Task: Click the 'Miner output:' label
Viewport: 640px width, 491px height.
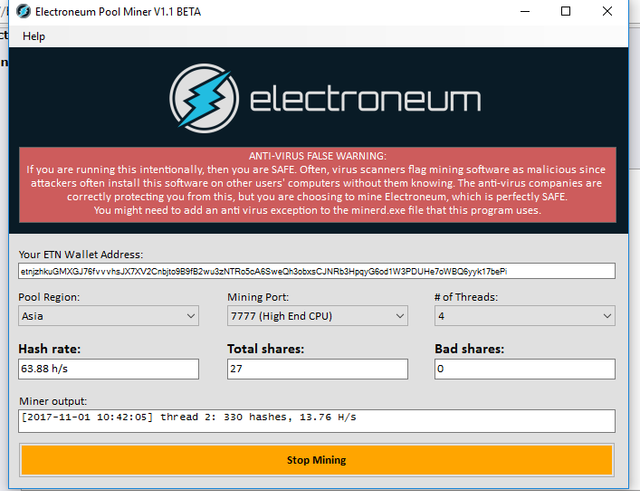Action: 53,401
